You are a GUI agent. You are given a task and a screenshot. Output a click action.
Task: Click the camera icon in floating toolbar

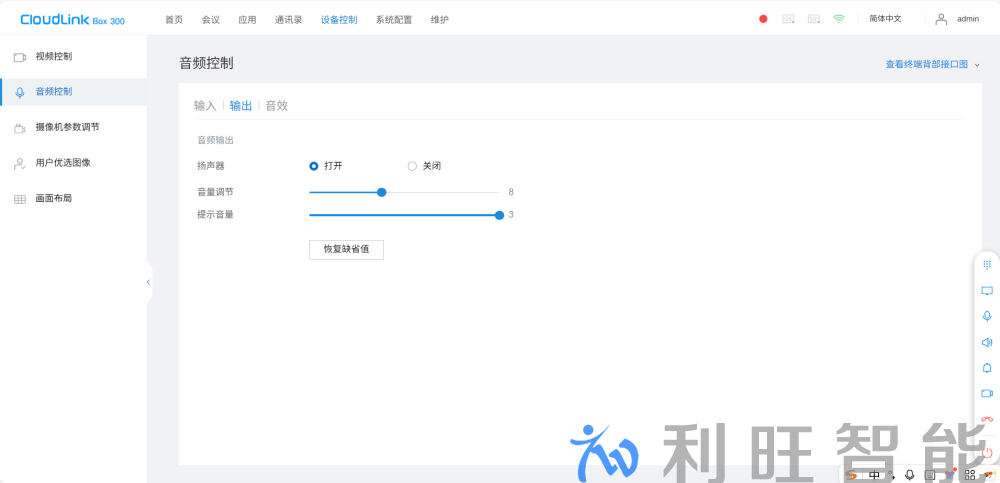(x=987, y=394)
